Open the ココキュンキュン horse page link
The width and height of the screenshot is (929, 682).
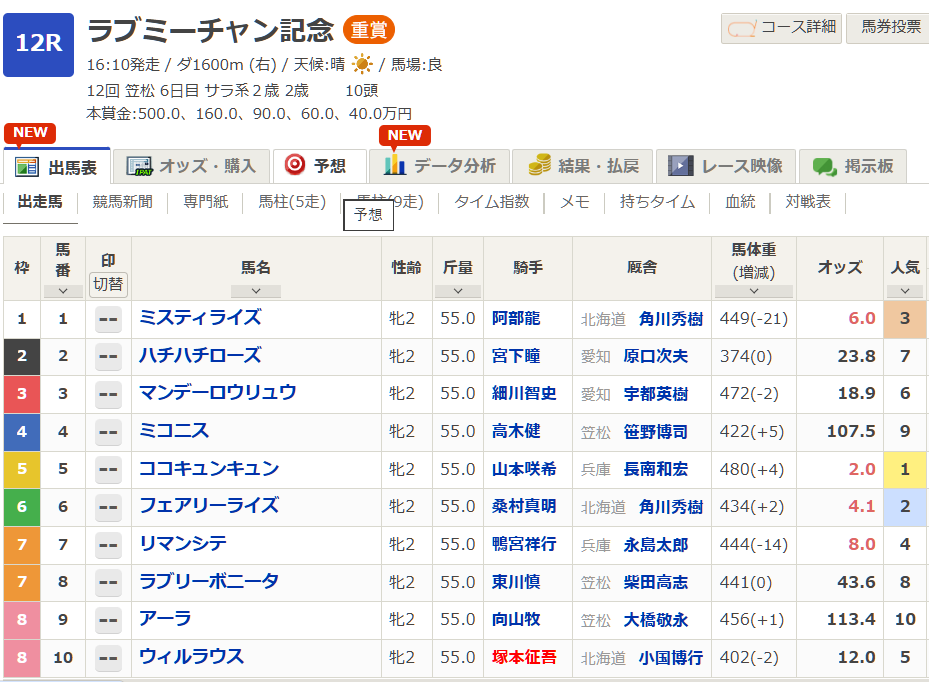[x=211, y=470]
